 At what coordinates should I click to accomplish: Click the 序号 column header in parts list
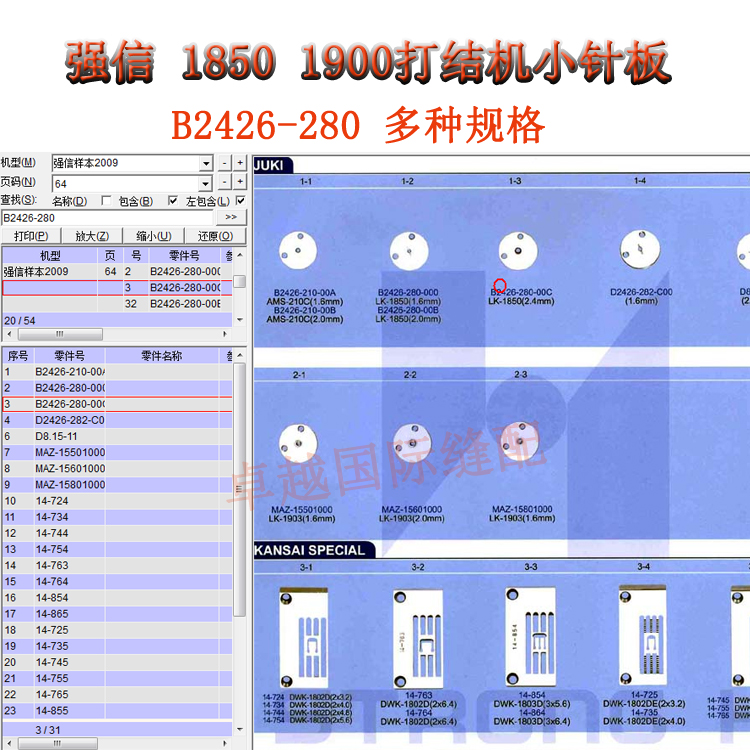click(18, 356)
